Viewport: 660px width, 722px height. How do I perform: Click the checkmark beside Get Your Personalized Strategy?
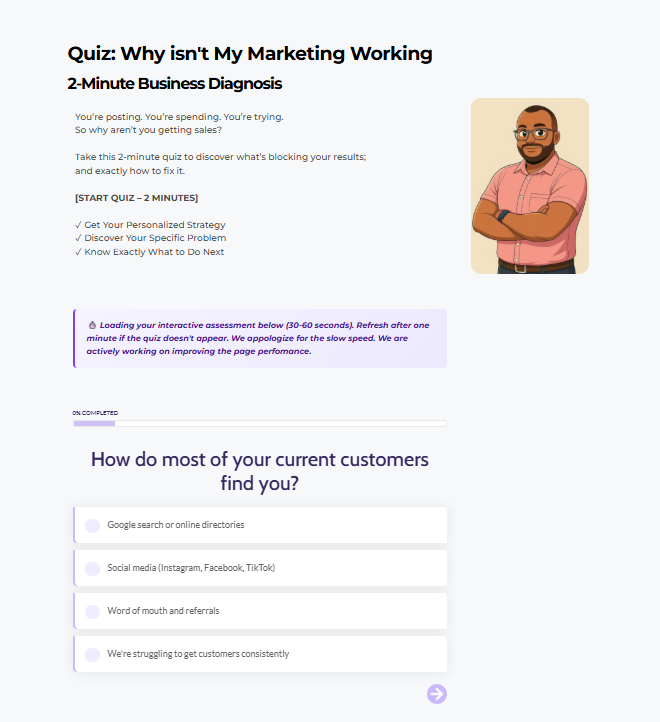pos(78,225)
